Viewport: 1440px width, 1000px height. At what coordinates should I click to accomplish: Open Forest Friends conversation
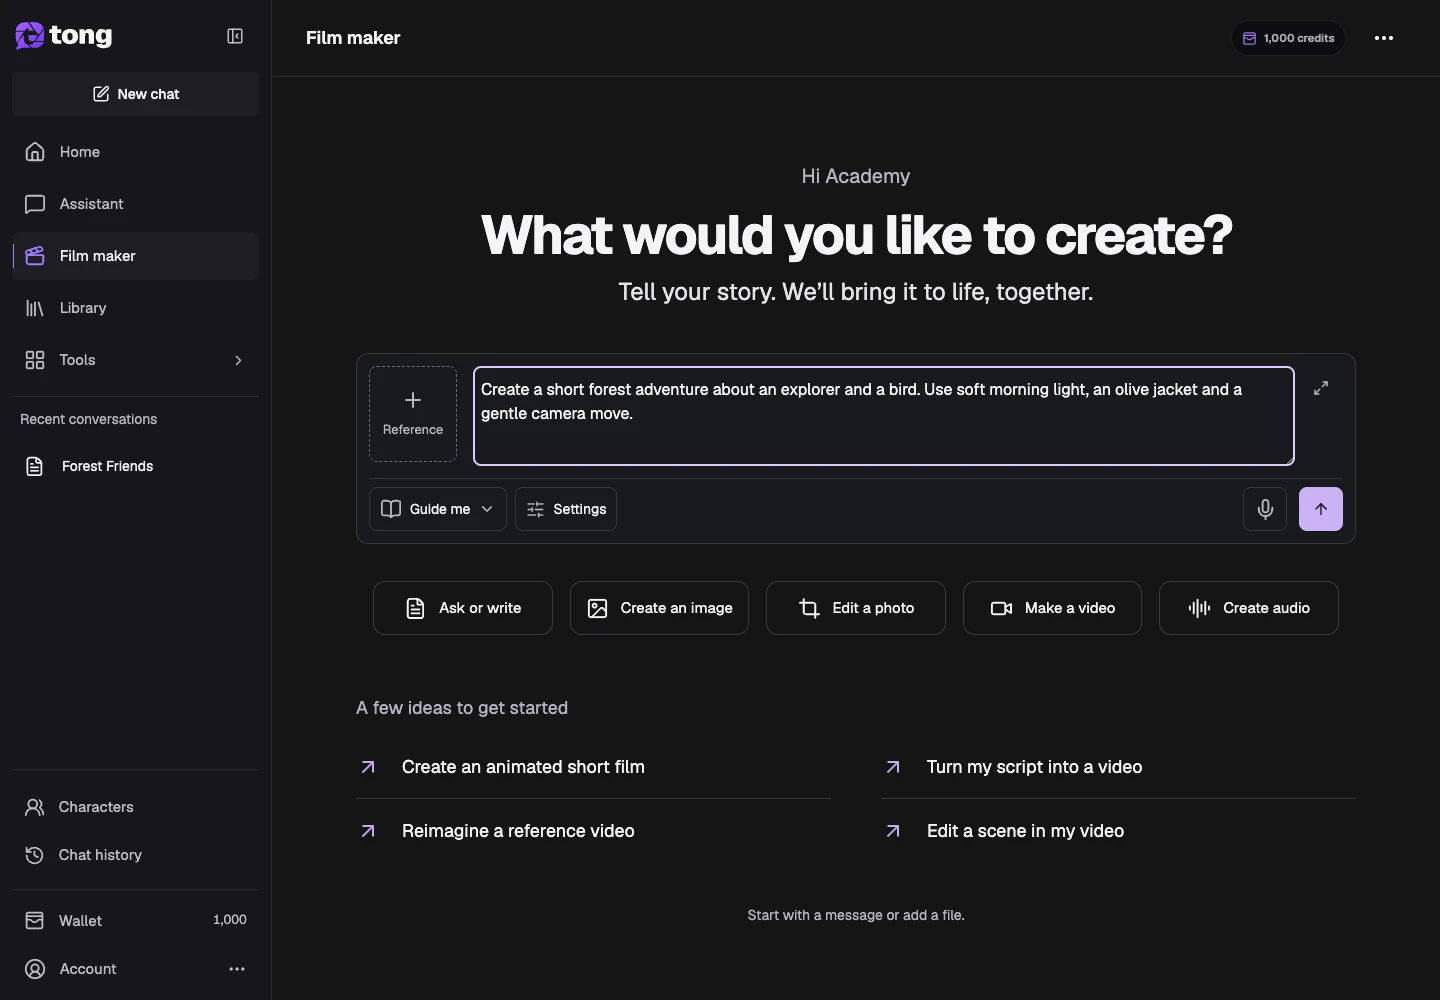135,466
